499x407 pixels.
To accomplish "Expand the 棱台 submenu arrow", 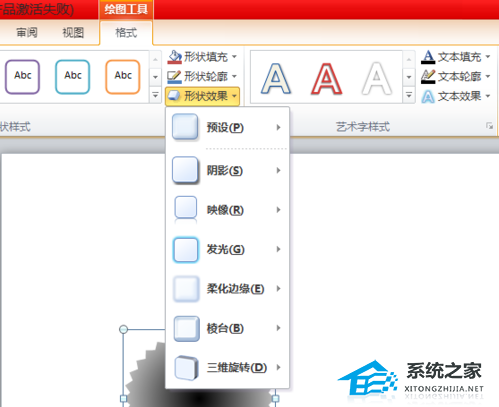I will coord(278,328).
